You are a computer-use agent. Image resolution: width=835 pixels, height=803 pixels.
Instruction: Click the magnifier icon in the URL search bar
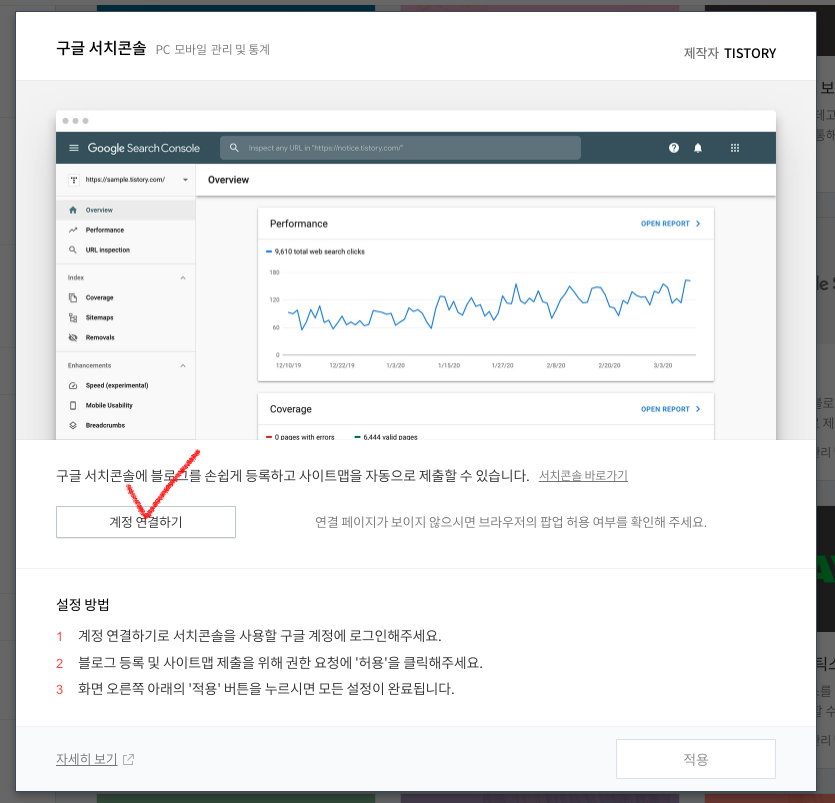(x=234, y=148)
